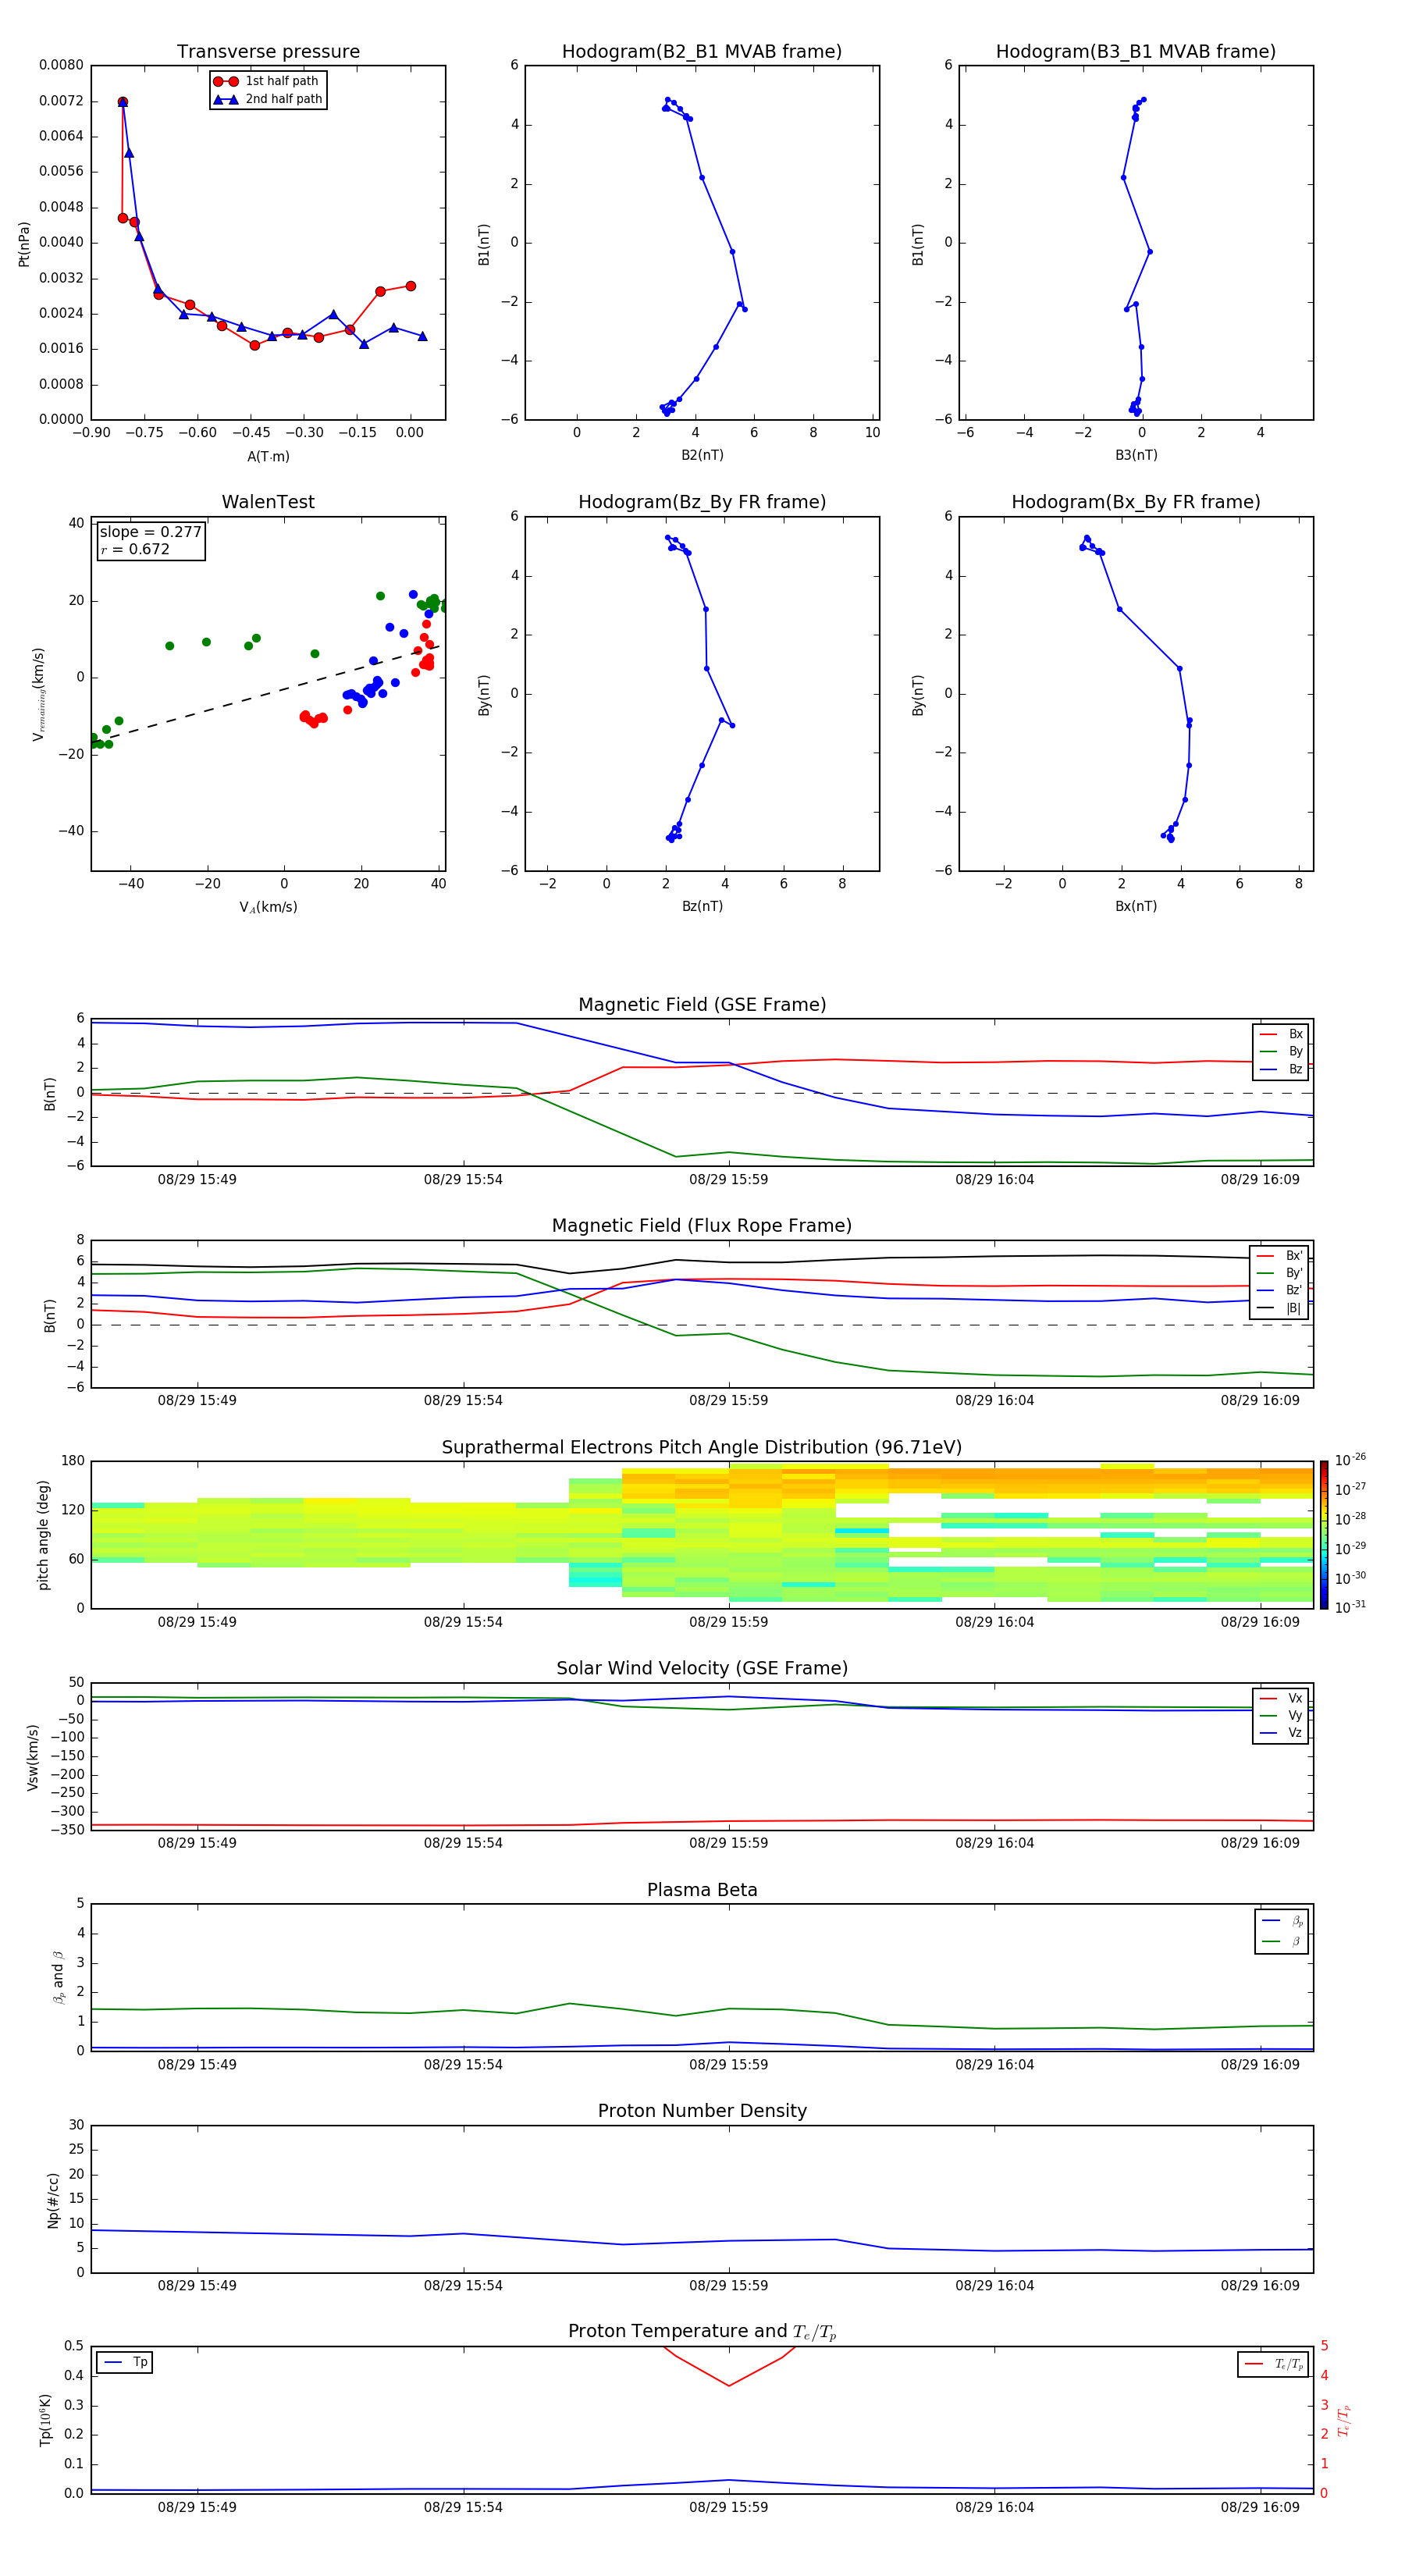Screen dimensions: 1405x2576
Task: Click the Plasma Beta panel title
Action: point(702,1890)
